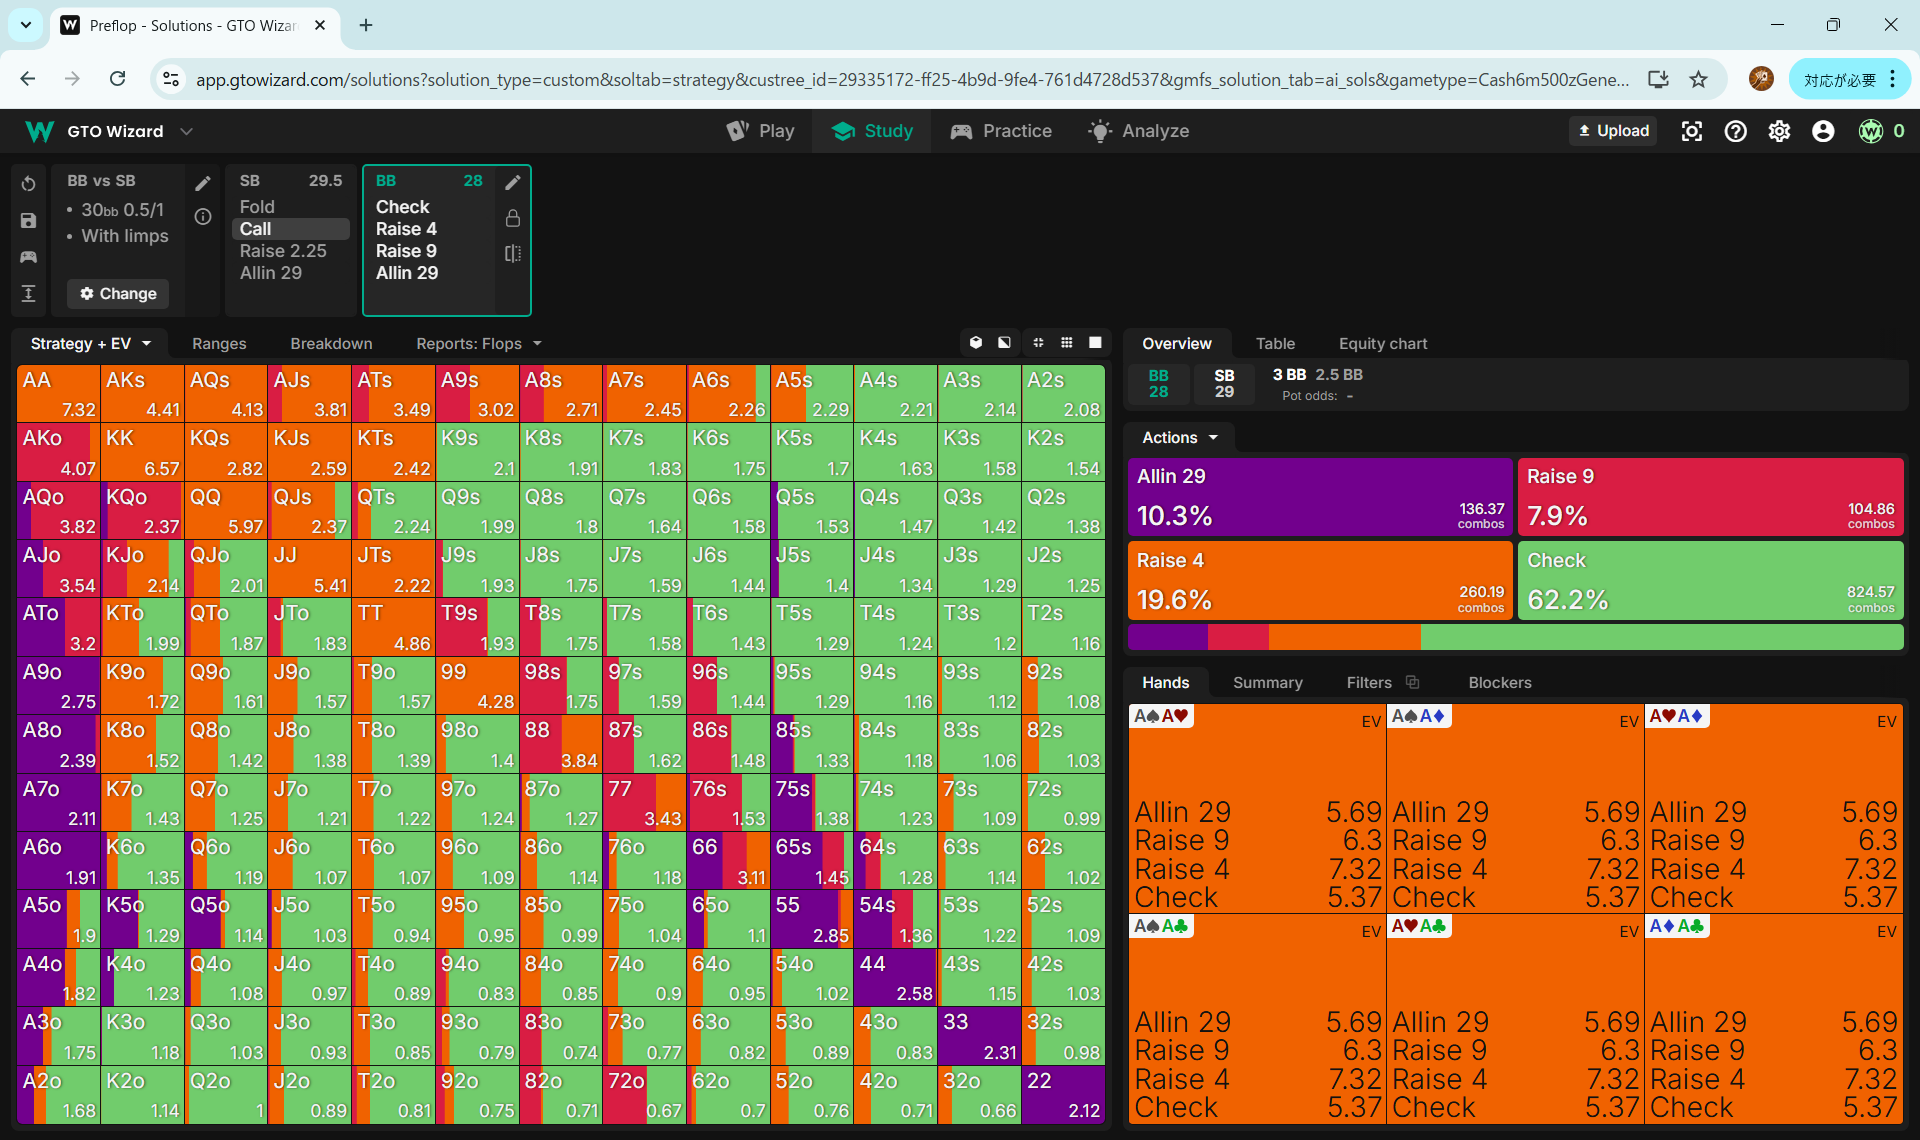Switch to the Equity chart tab
The height and width of the screenshot is (1140, 1920).
click(x=1382, y=343)
